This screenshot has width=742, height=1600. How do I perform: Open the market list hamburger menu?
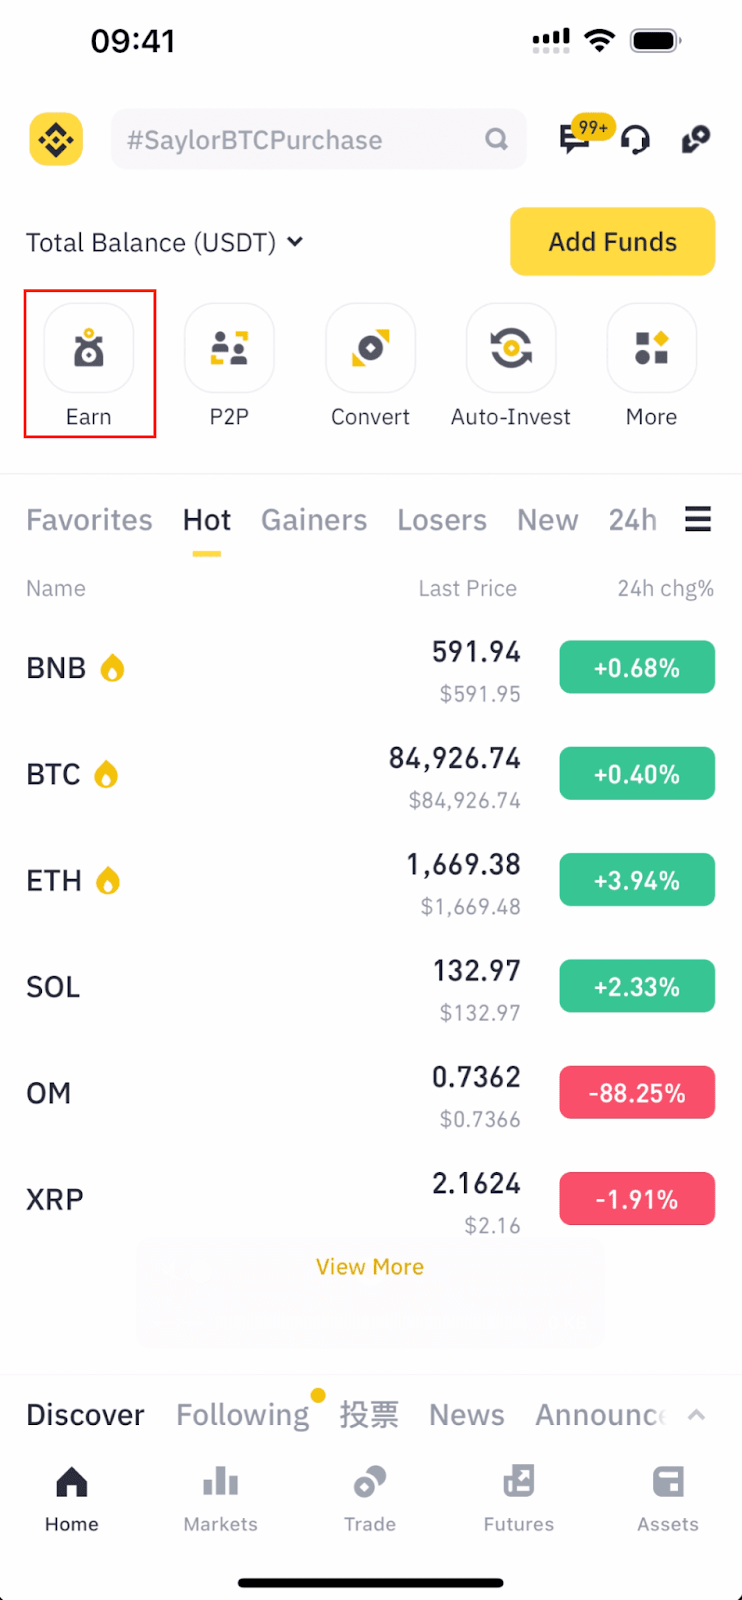(698, 519)
